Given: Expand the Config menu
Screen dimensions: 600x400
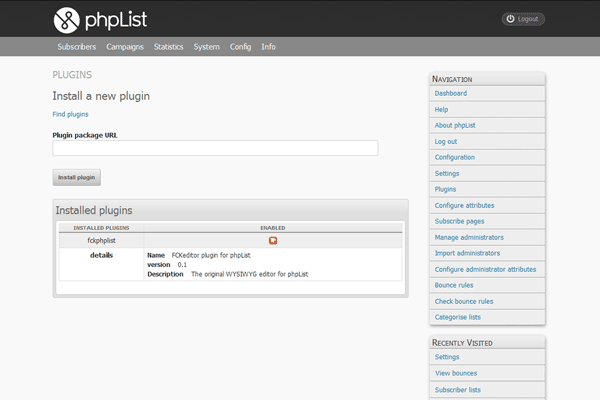Looking at the screenshot, I should point(240,47).
